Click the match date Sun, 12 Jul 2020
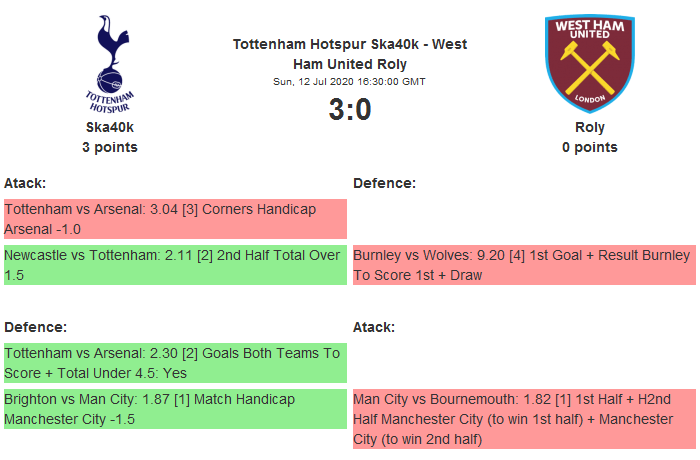The width and height of the screenshot is (700, 460). pyautogui.click(x=350, y=81)
